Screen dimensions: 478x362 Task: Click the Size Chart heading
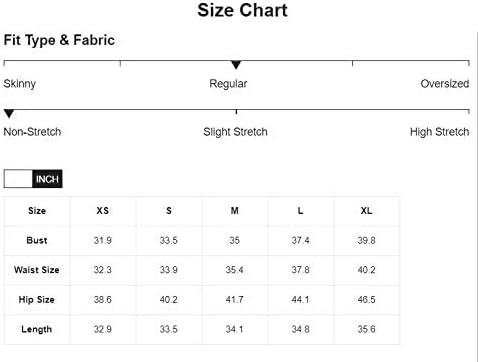[x=242, y=10]
